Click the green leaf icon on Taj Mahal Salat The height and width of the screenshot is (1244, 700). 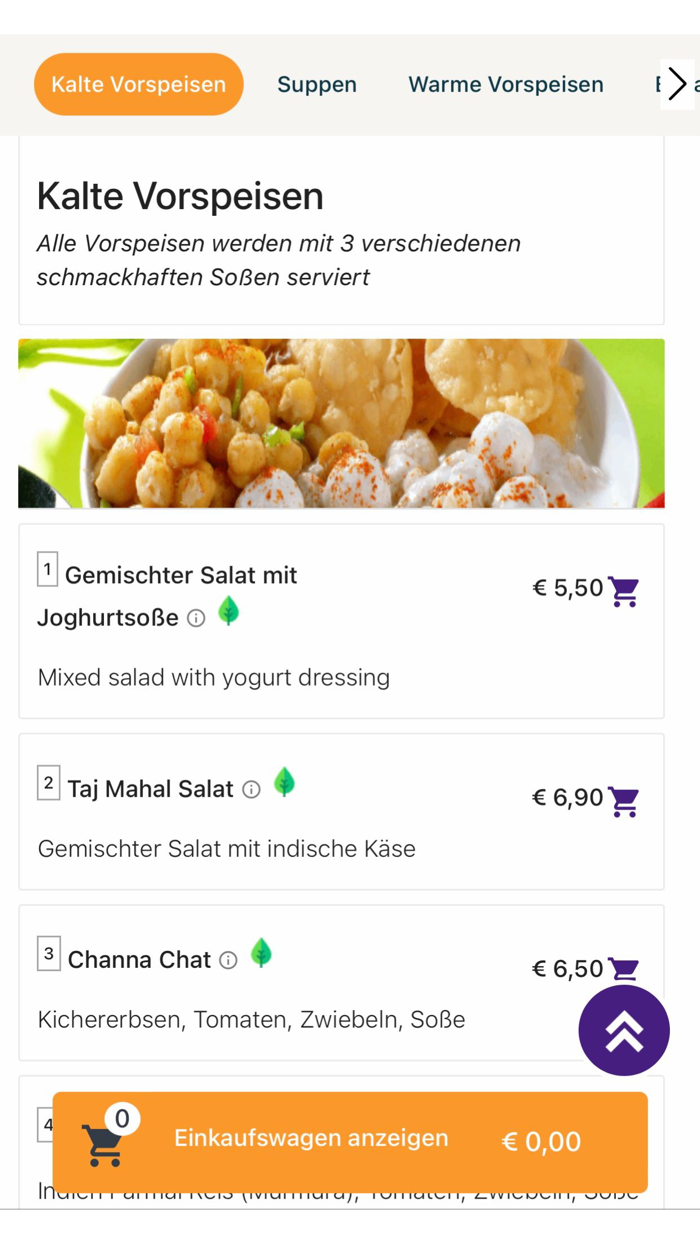click(284, 784)
